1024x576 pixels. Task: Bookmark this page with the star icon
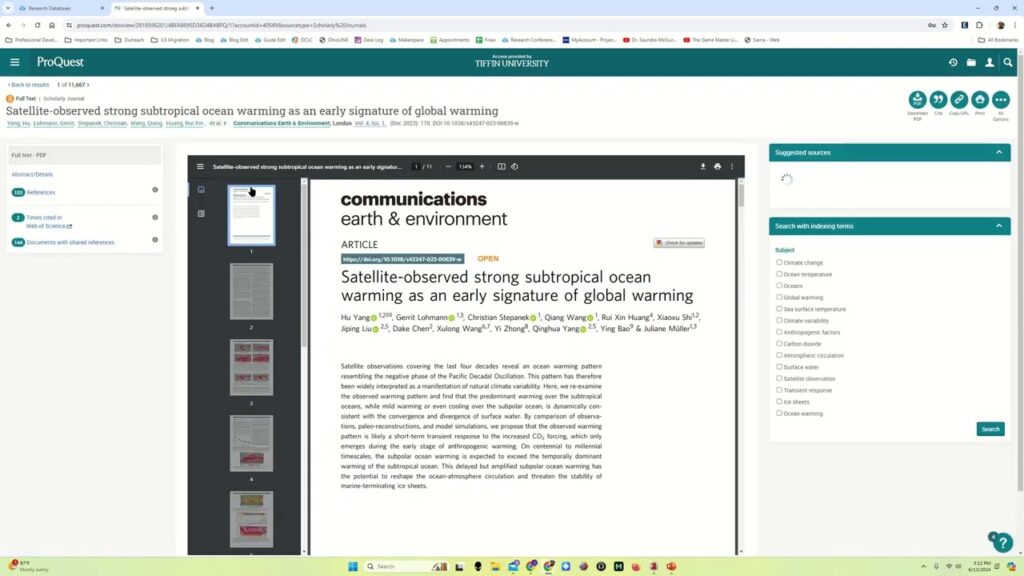pyautogui.click(x=944, y=25)
